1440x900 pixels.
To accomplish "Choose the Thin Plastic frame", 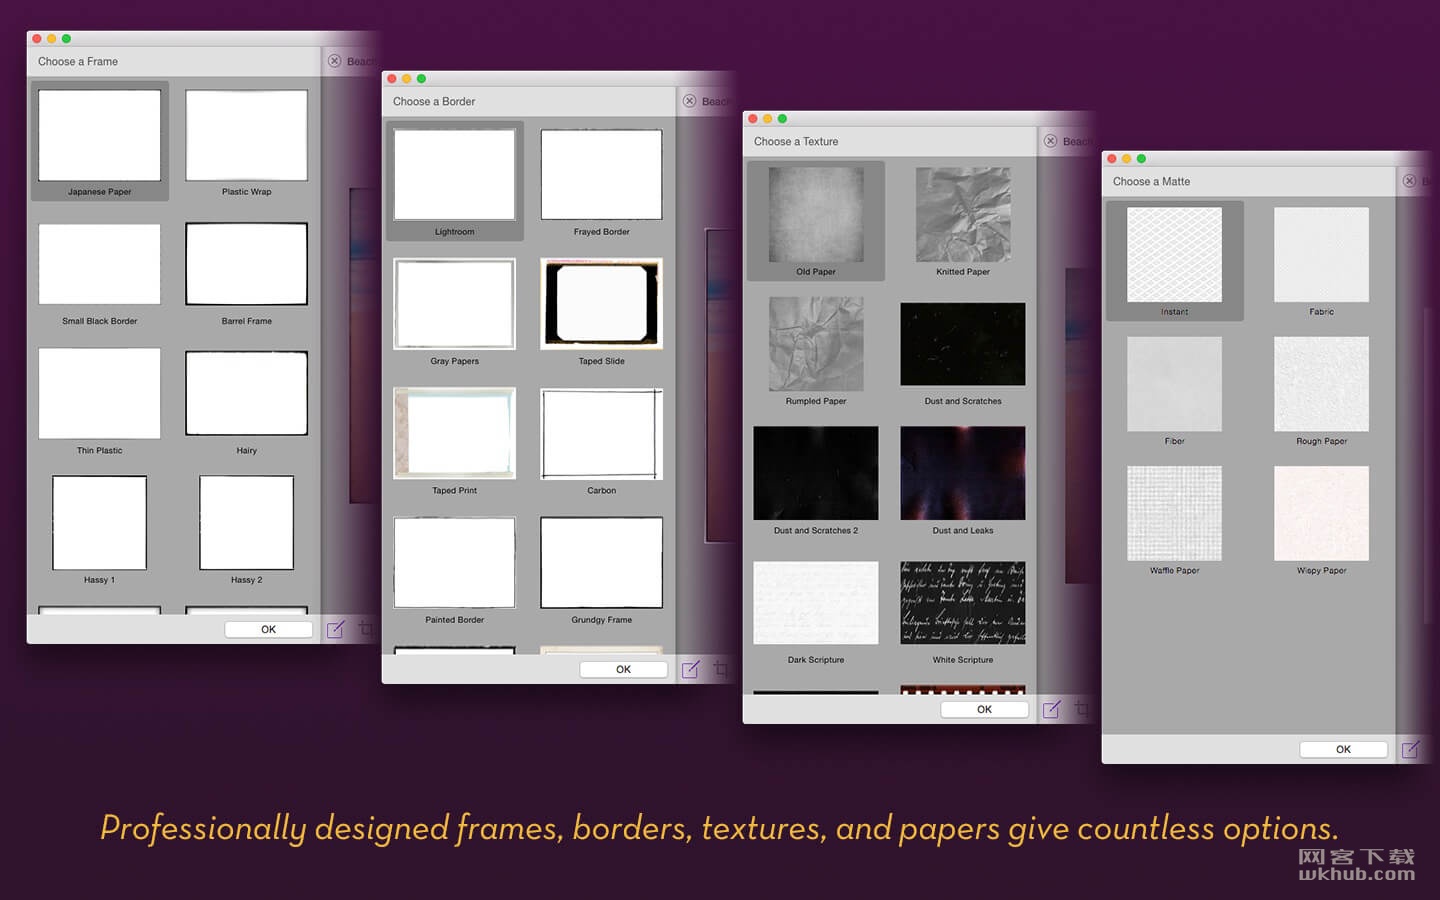I will coord(99,393).
